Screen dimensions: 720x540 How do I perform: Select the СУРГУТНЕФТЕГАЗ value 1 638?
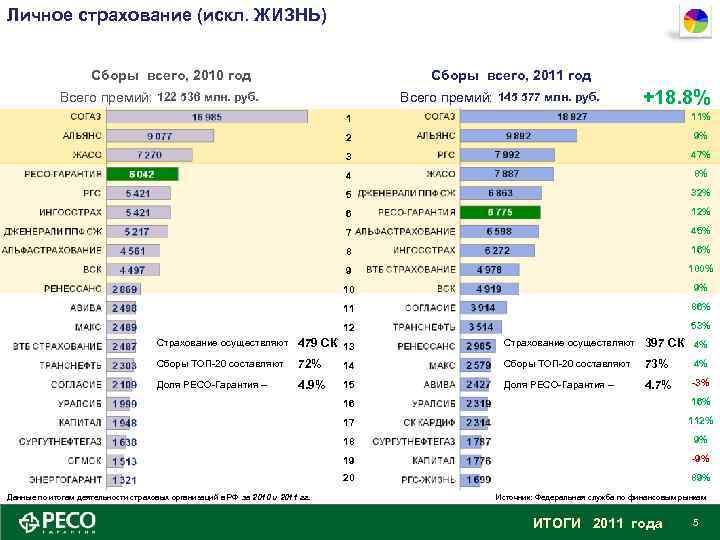[x=124, y=442]
